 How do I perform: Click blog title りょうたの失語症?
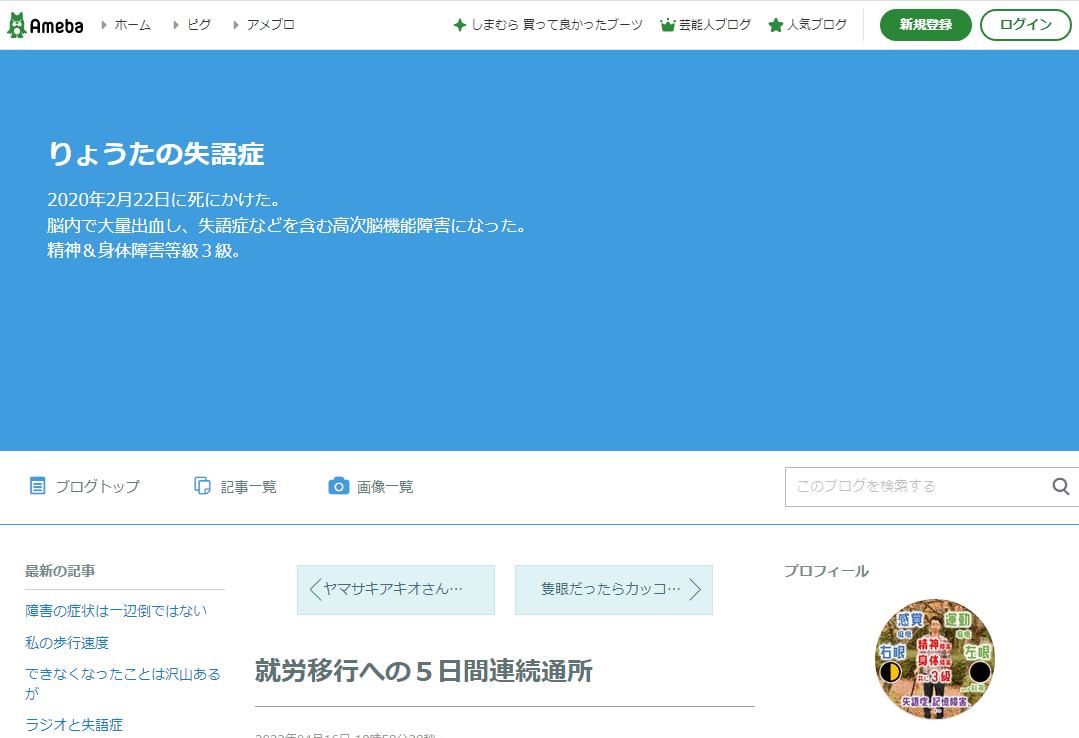tap(156, 154)
